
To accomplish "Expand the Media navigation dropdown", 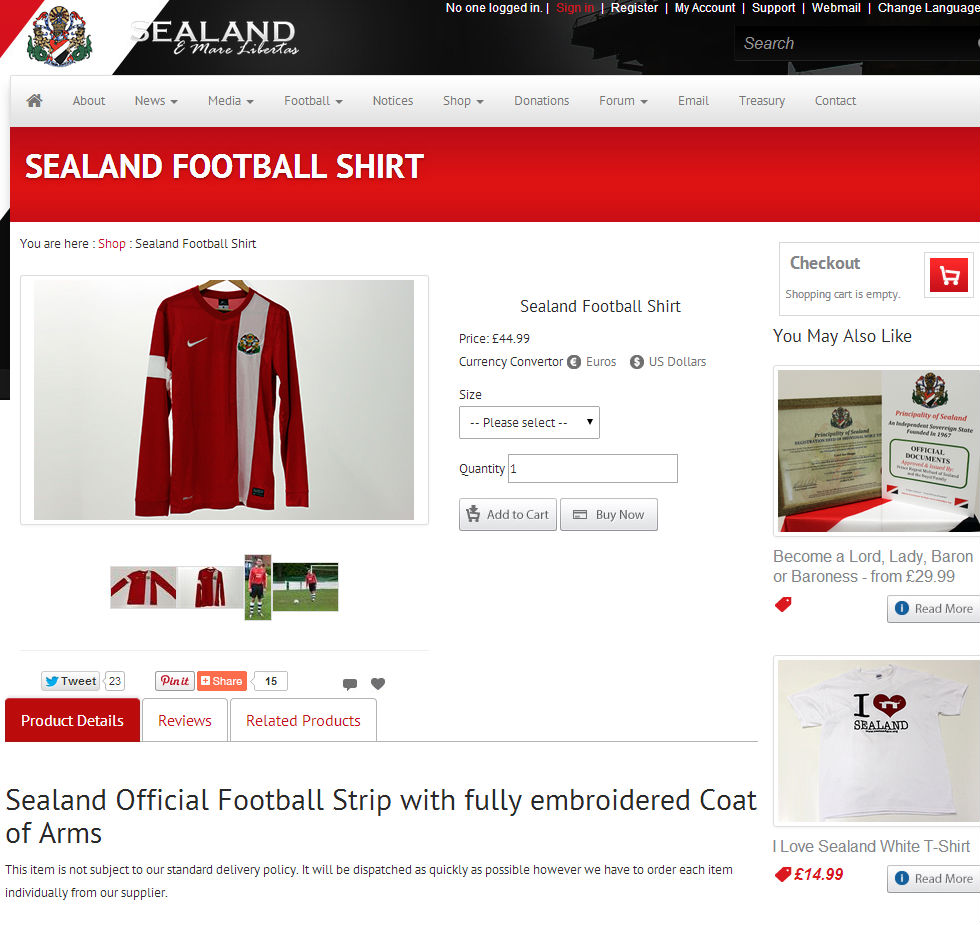I will coord(231,101).
